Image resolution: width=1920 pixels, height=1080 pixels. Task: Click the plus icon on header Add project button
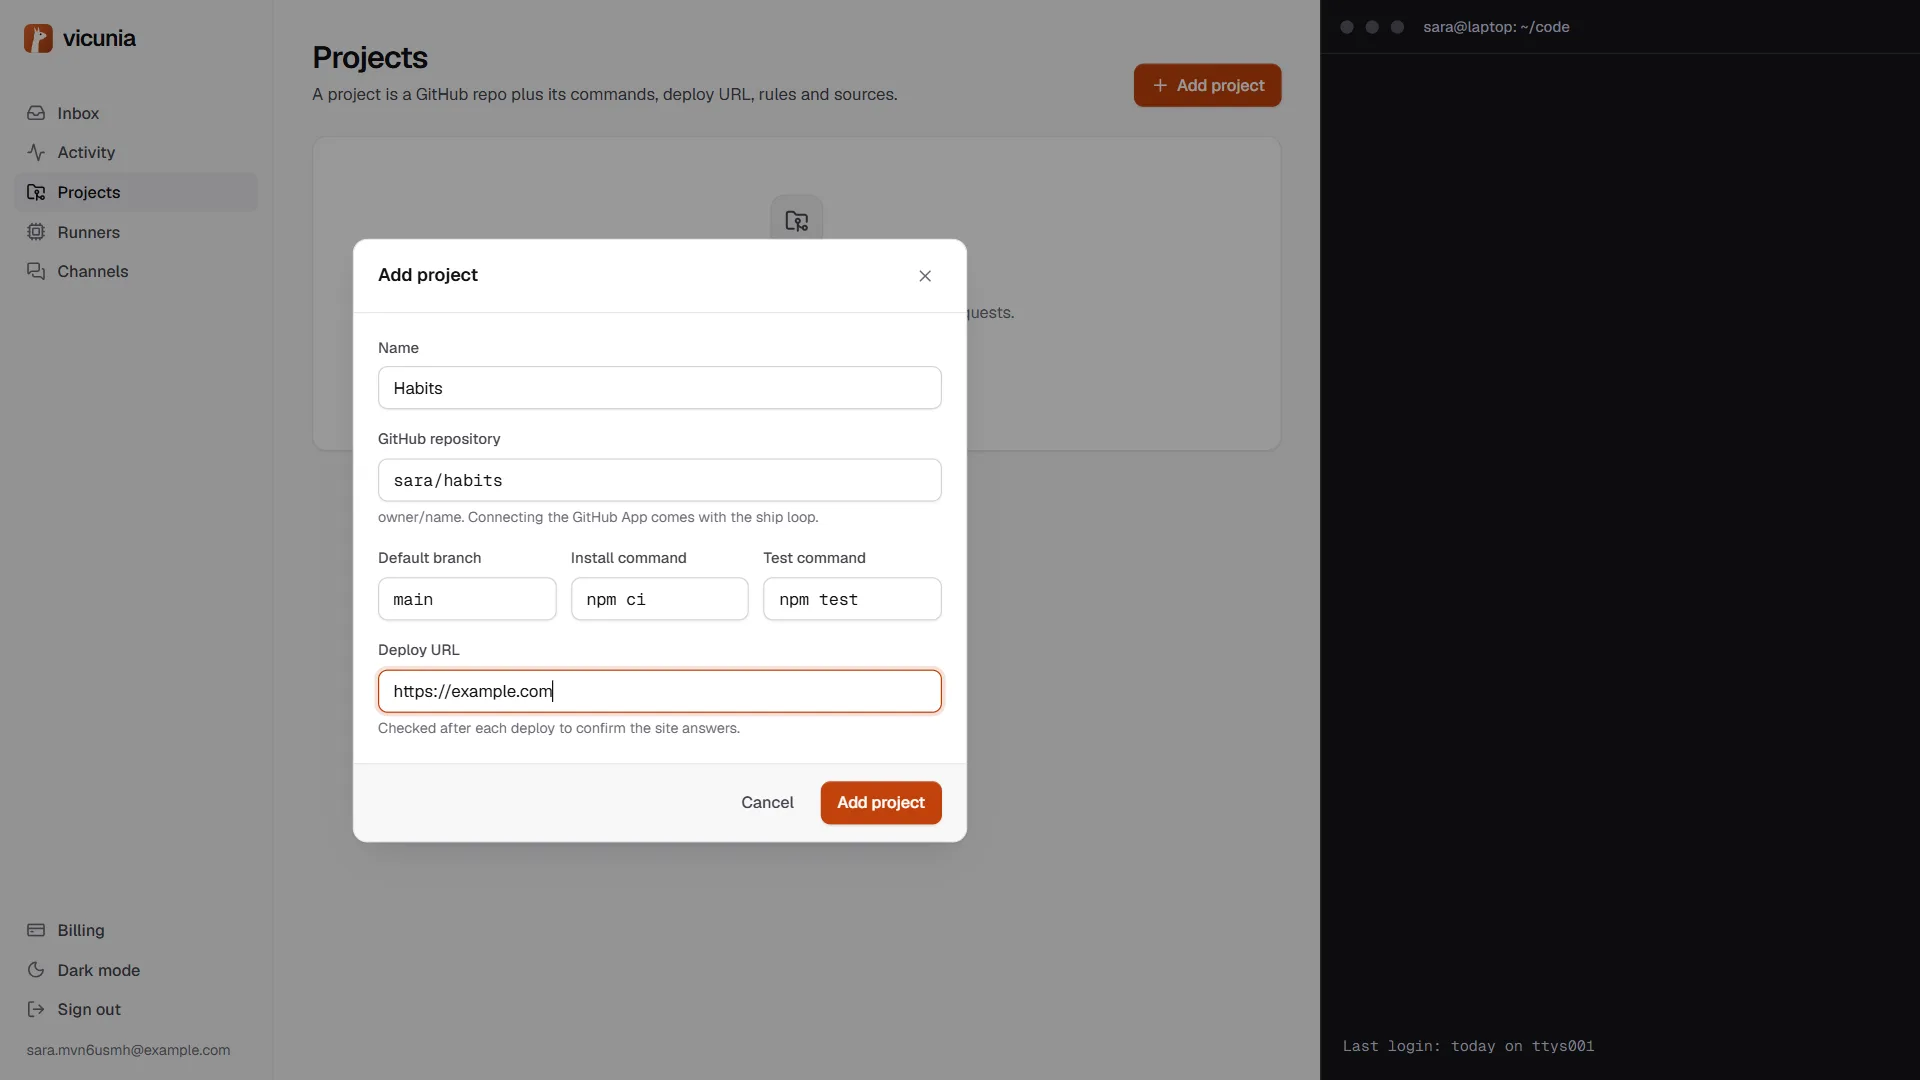coord(1160,86)
